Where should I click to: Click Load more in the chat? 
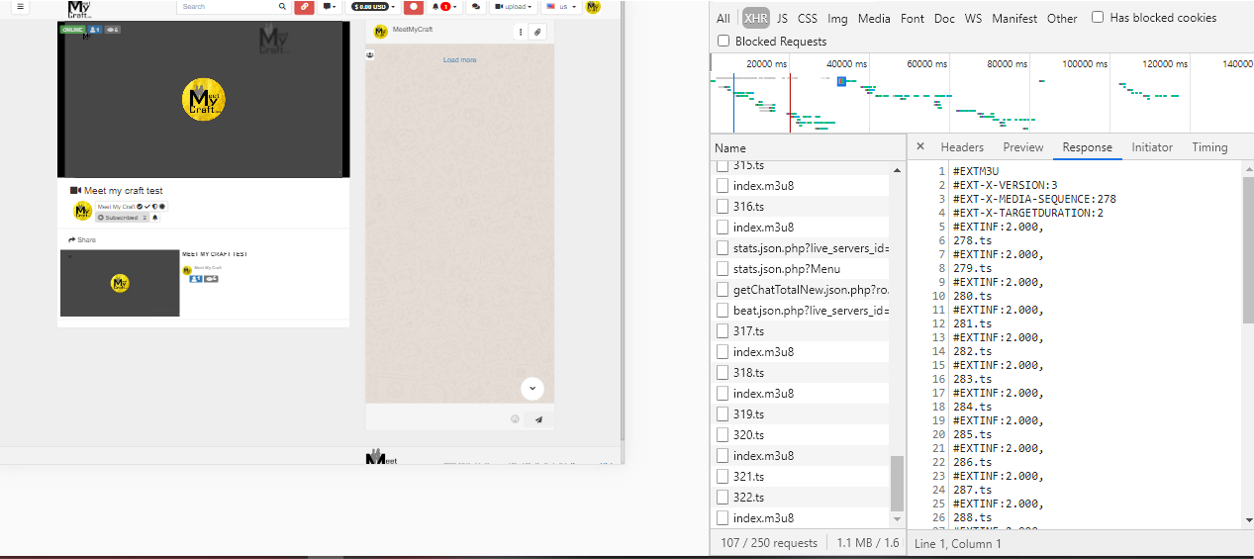(460, 60)
